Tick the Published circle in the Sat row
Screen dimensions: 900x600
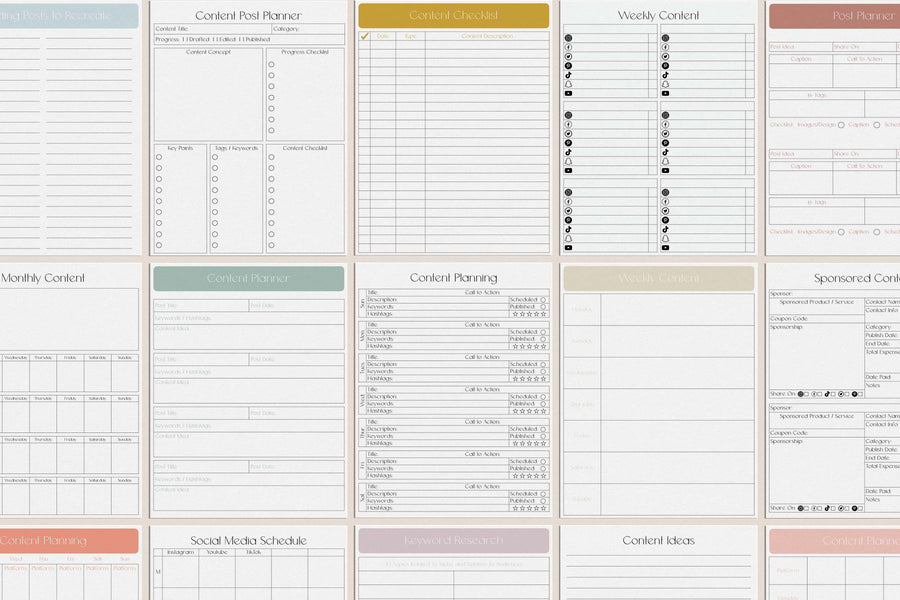point(543,501)
